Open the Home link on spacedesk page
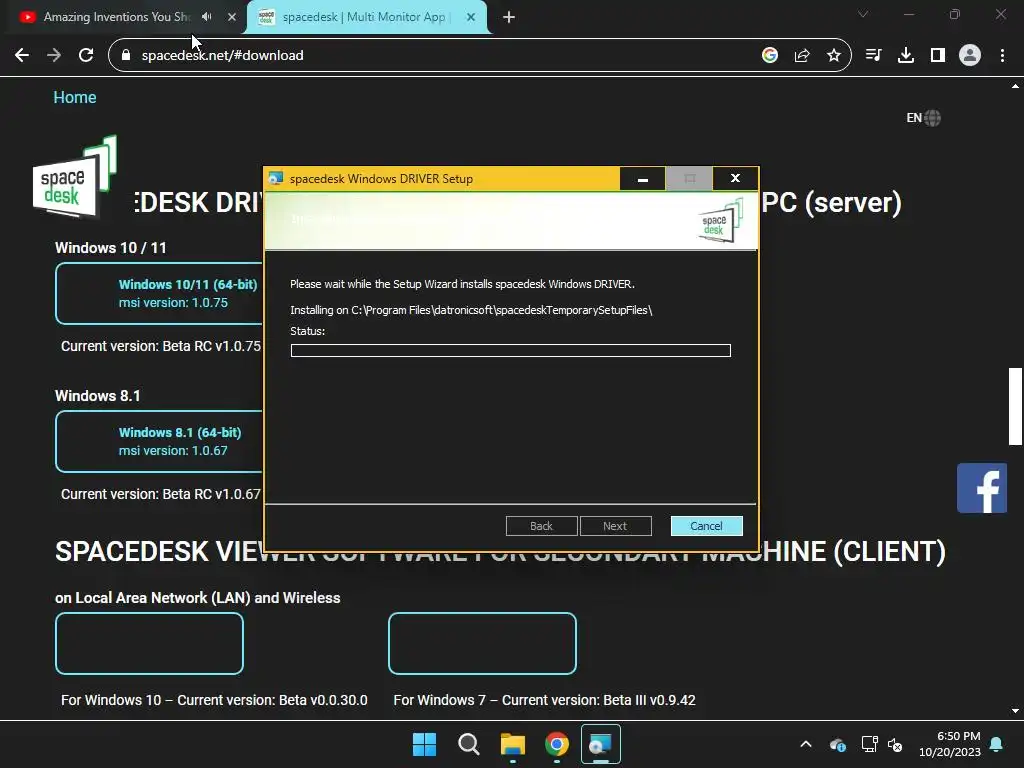Image resolution: width=1024 pixels, height=768 pixels. [74, 97]
